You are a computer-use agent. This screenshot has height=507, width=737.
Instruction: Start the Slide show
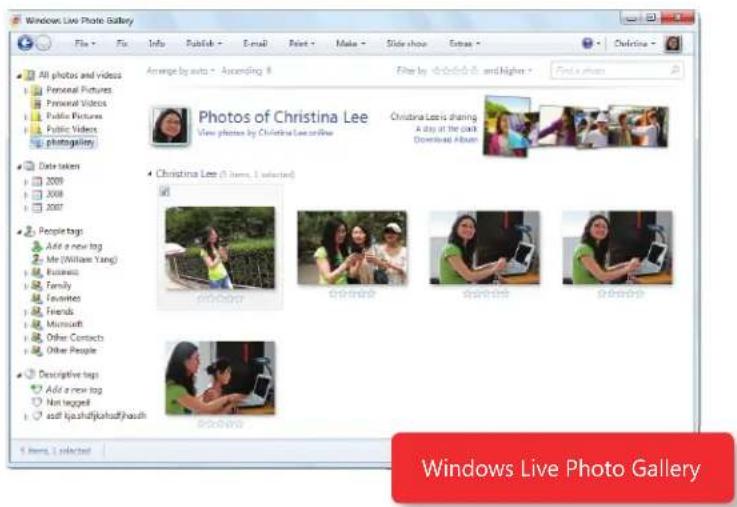407,43
